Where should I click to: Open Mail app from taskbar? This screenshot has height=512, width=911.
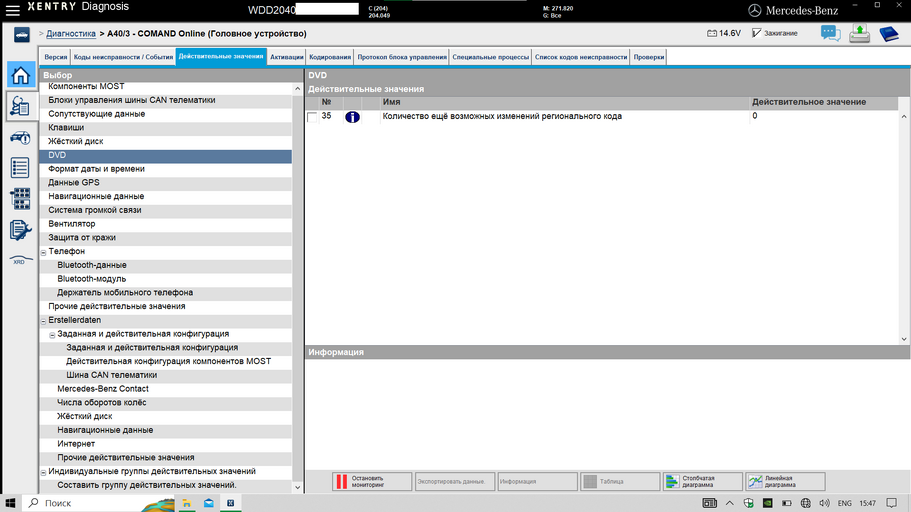tap(209, 503)
